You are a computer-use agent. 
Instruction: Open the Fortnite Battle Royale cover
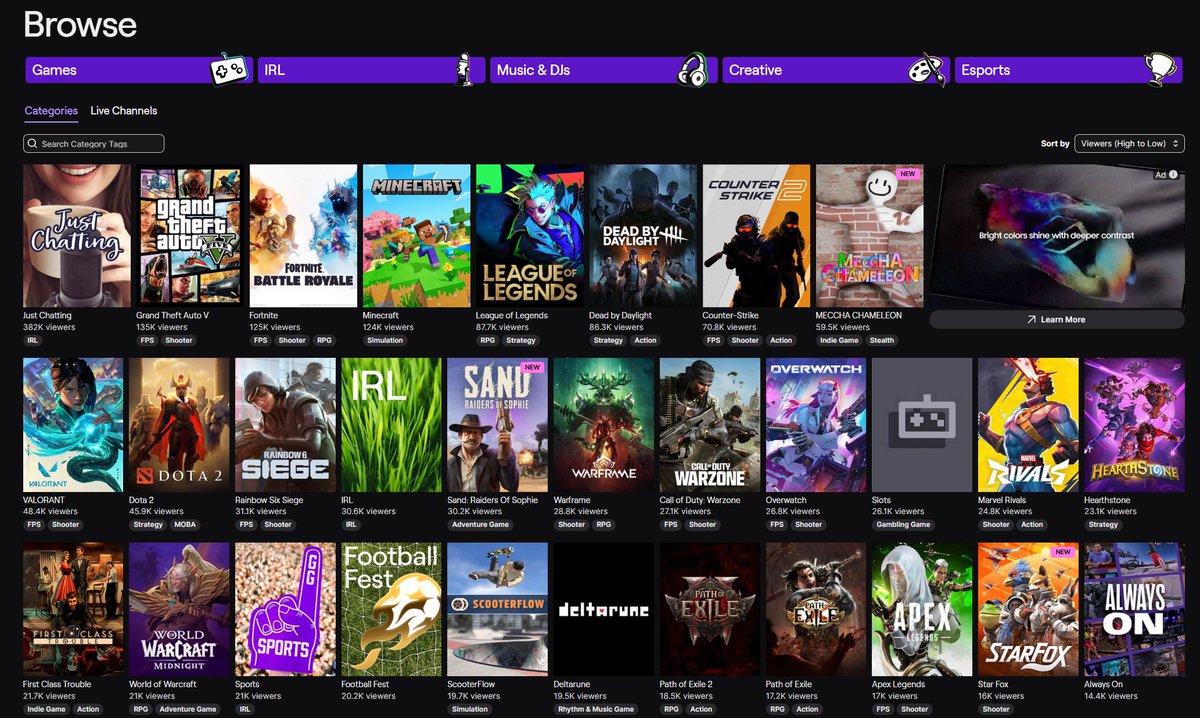tap(303, 236)
